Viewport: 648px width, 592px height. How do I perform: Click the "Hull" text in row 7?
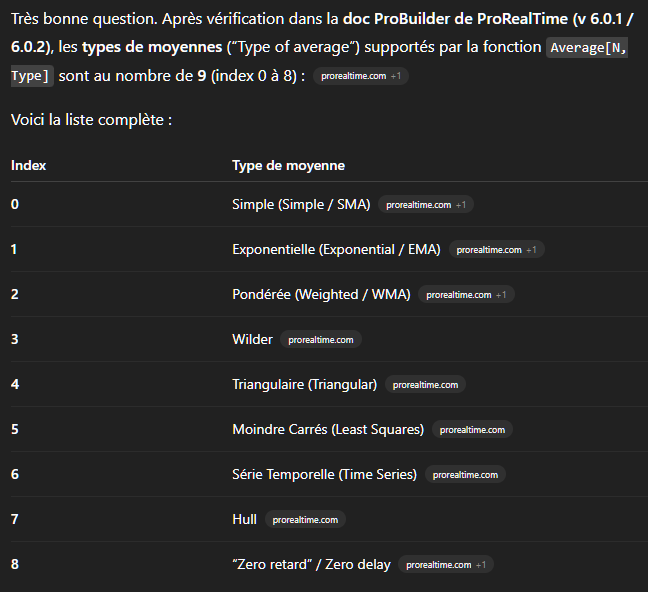pyautogui.click(x=244, y=519)
